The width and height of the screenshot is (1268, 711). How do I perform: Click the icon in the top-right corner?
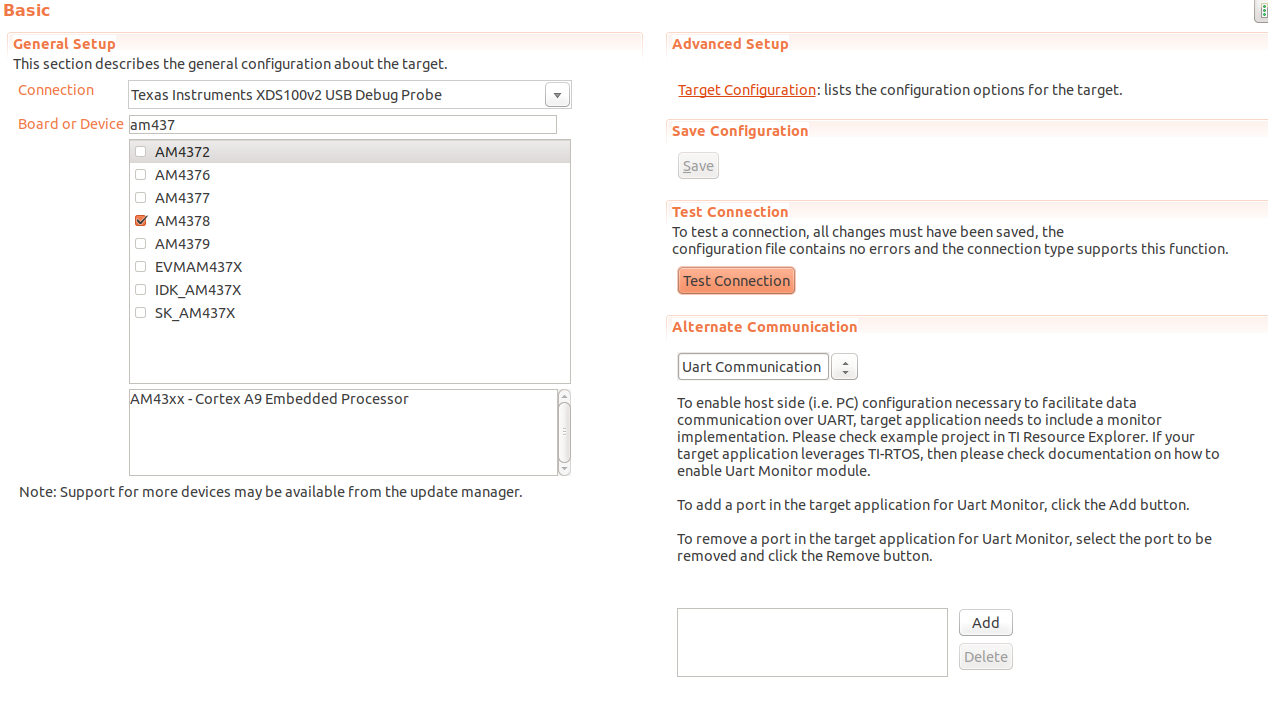pyautogui.click(x=1261, y=11)
